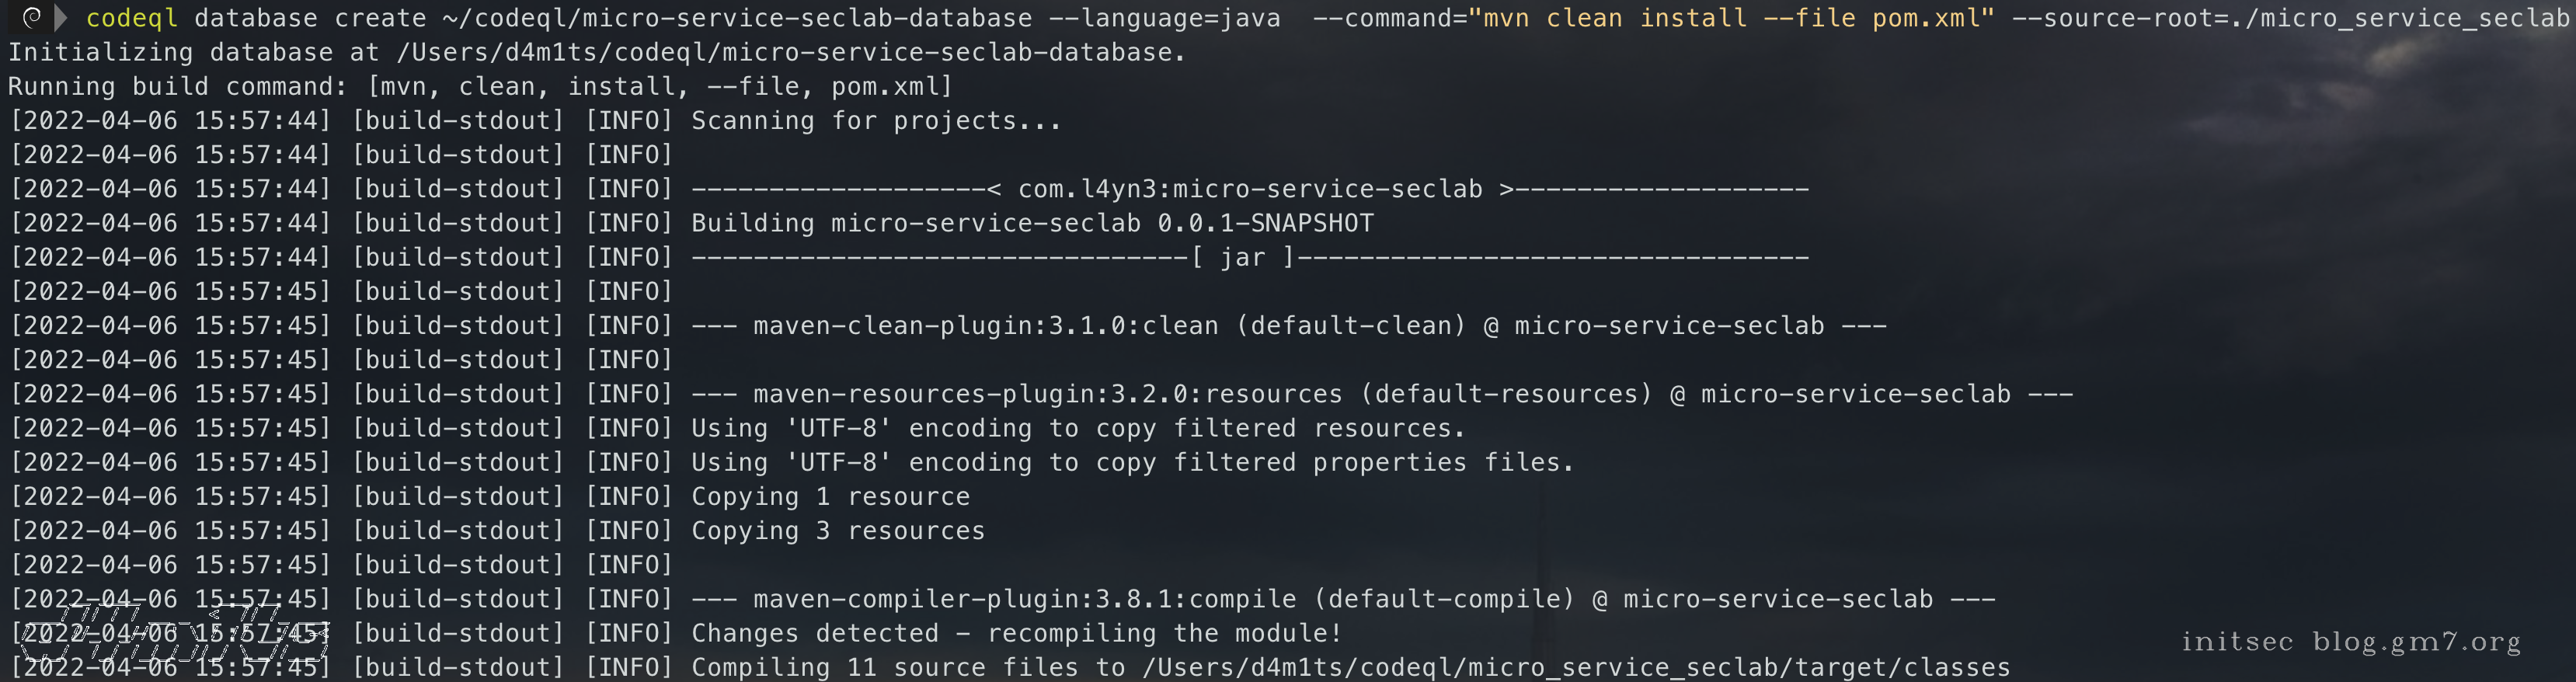
Task: Click the "mvn clean install --file pom.xml" string
Action: [x=1730, y=18]
